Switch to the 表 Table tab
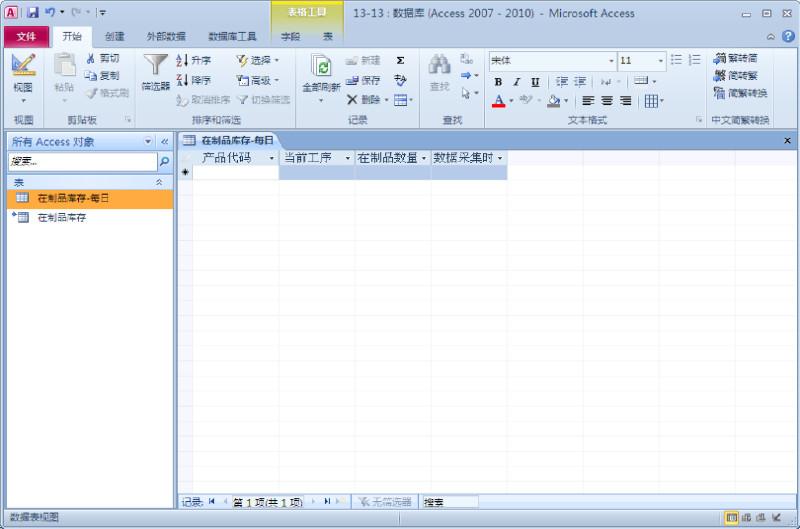This screenshot has height=529, width=800. pyautogui.click(x=328, y=36)
